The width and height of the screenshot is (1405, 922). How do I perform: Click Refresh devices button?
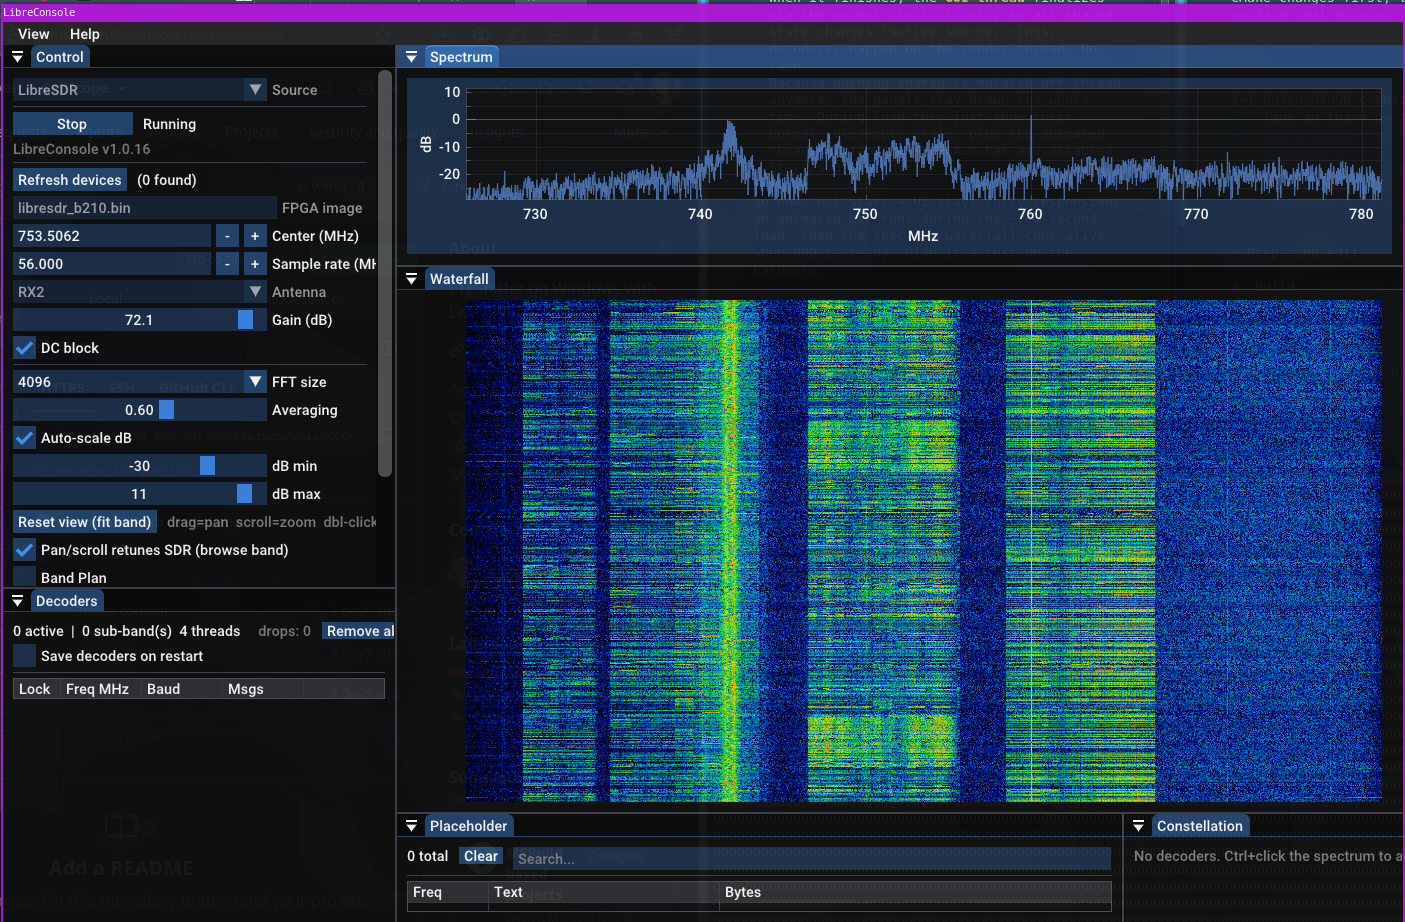(70, 180)
